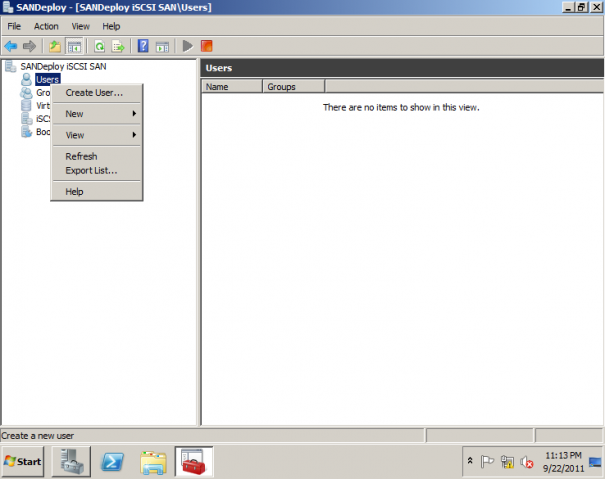Select the Users tree item label
The height and width of the screenshot is (479, 605).
click(x=47, y=80)
